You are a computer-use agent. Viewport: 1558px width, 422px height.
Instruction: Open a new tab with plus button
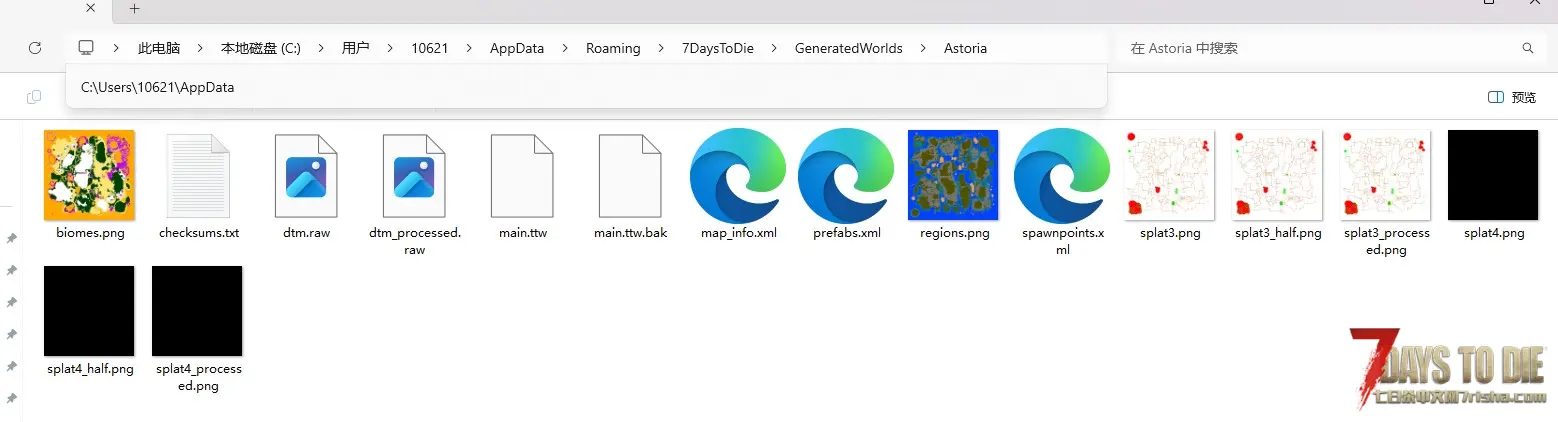click(134, 9)
